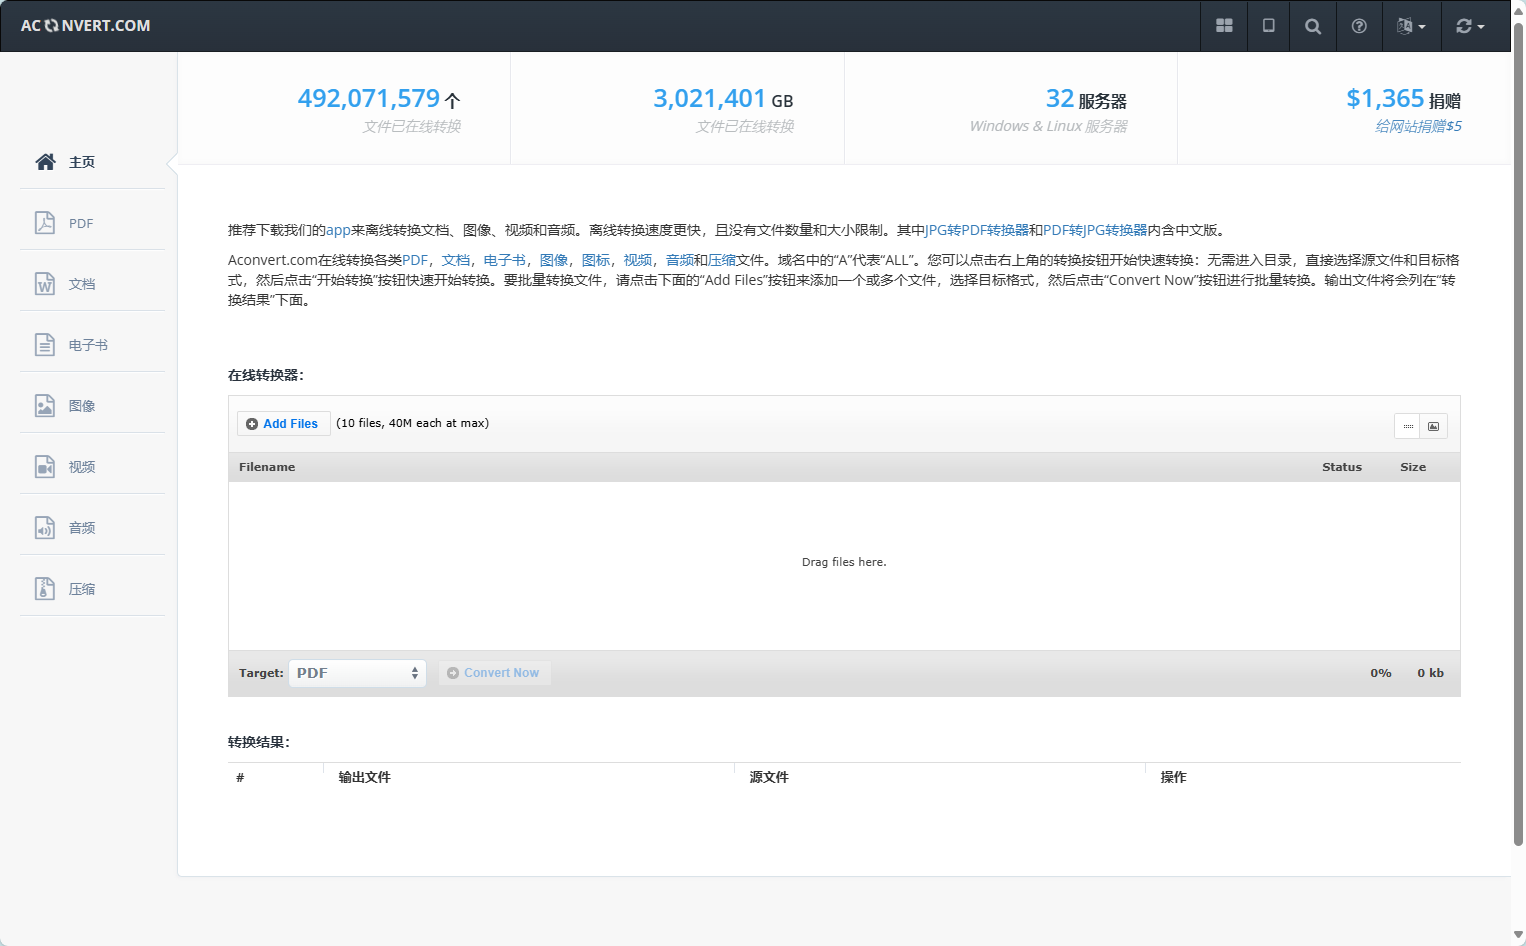Click the '0 kb' total size text
This screenshot has width=1526, height=946.
coord(1430,673)
